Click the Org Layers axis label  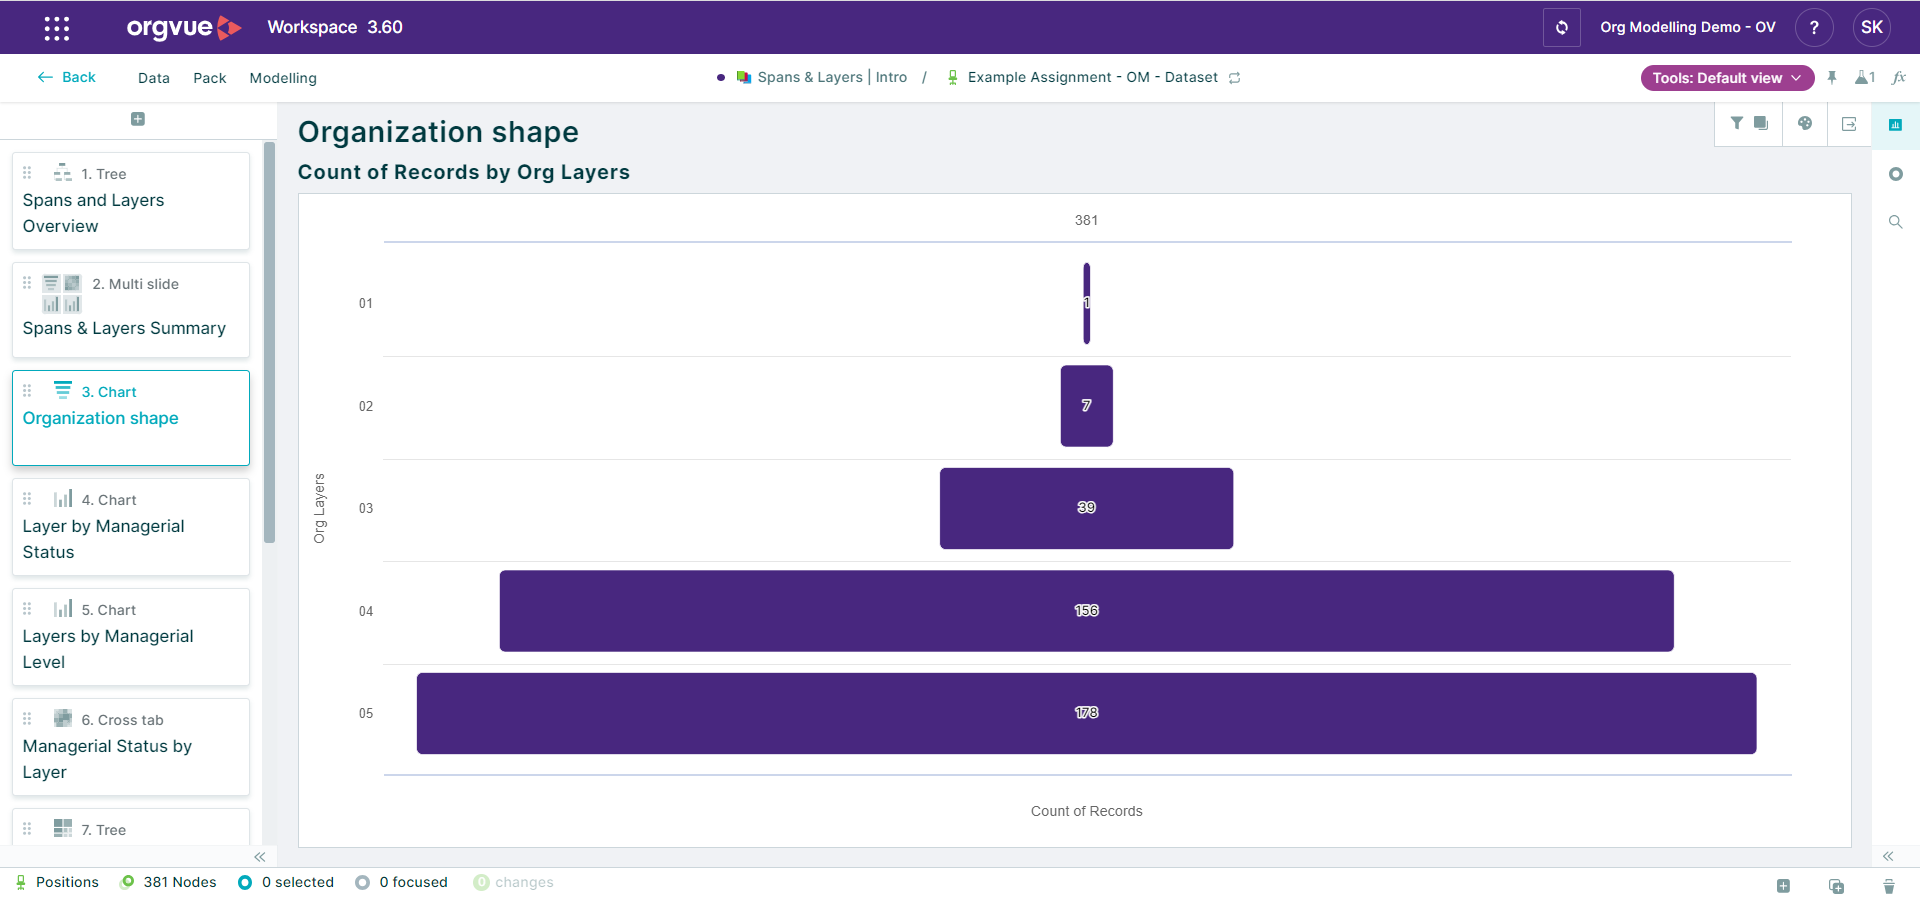320,508
